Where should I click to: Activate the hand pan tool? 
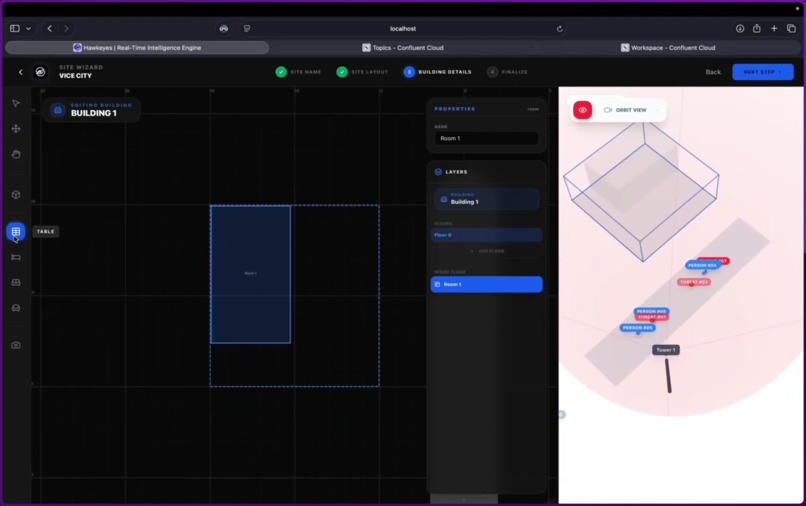(16, 154)
